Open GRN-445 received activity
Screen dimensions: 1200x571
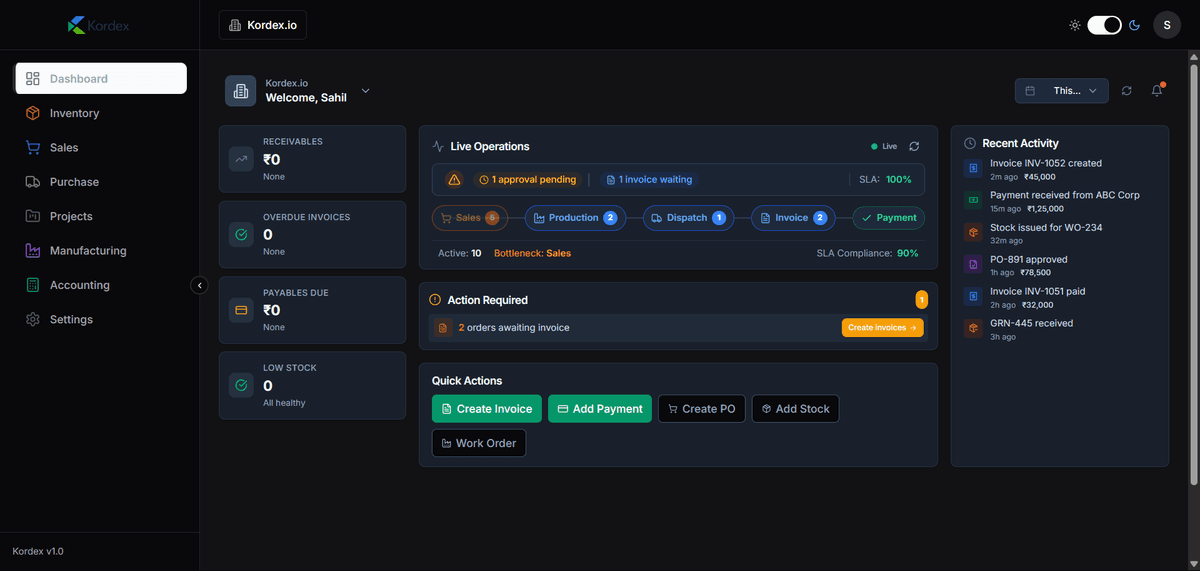(x=1060, y=329)
